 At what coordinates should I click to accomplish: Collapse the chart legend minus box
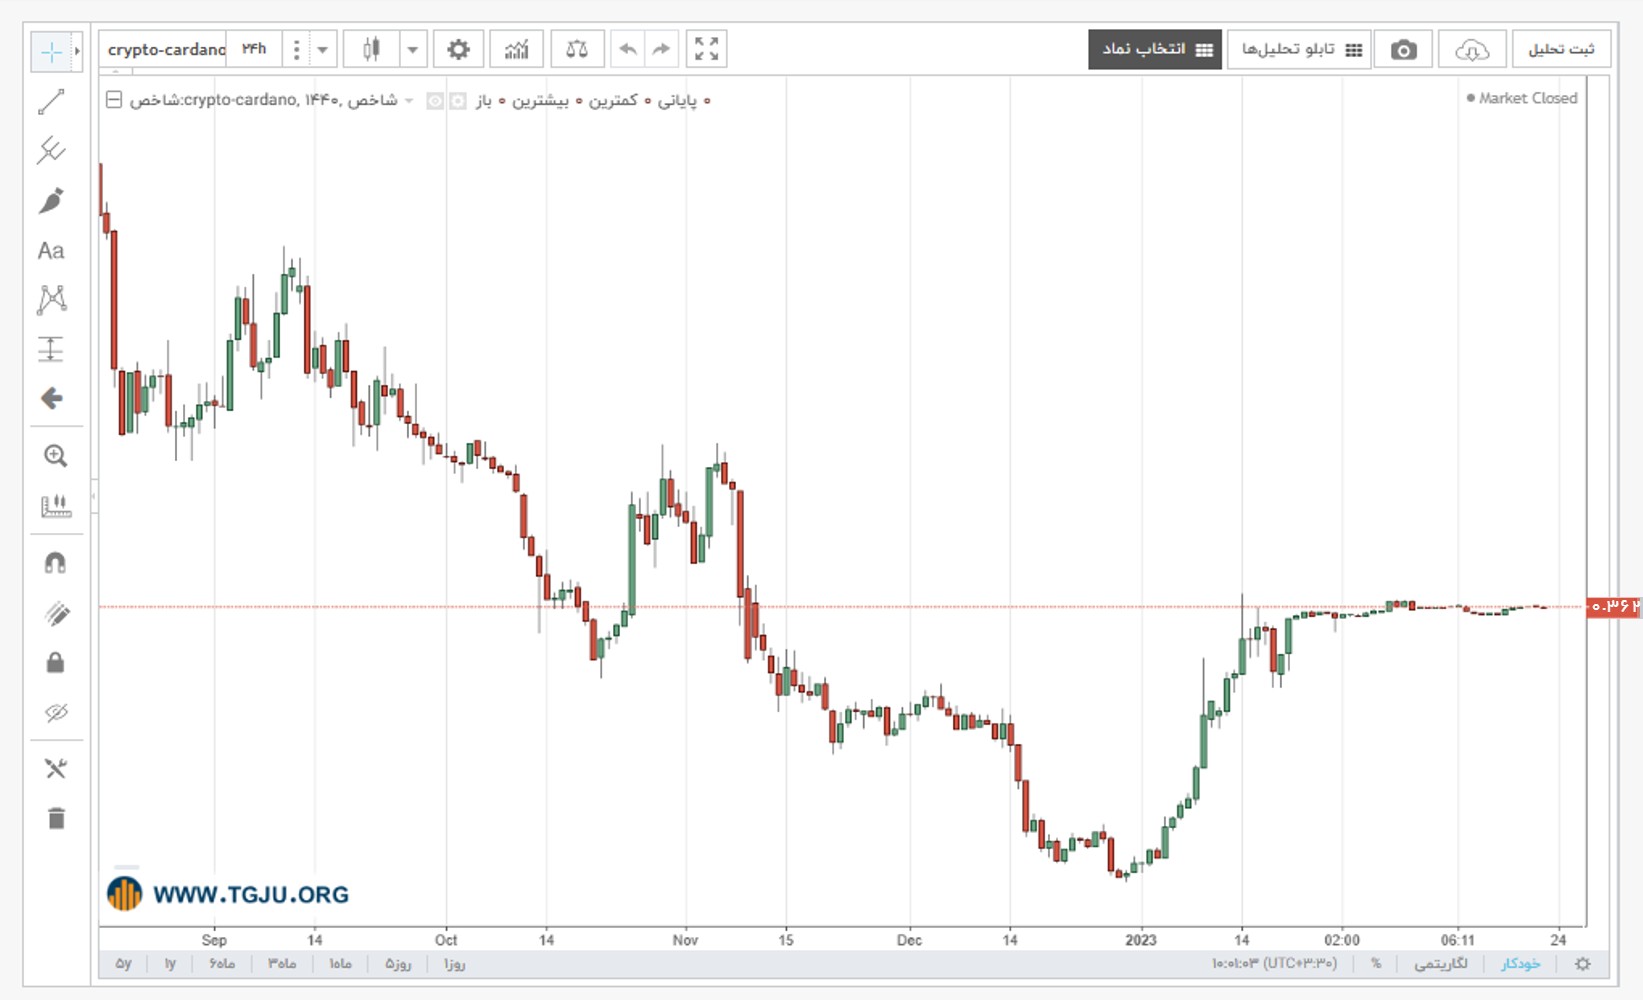point(114,100)
